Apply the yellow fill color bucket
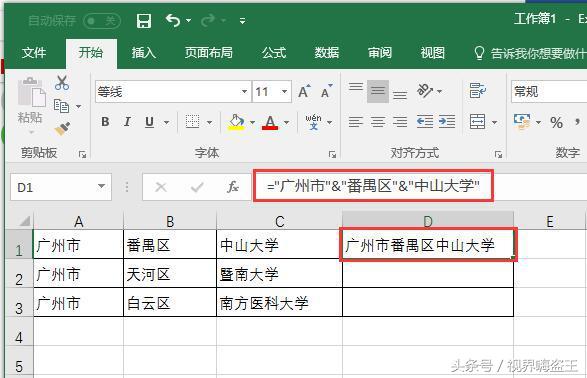Viewport: 587px width, 378px height. tap(236, 122)
